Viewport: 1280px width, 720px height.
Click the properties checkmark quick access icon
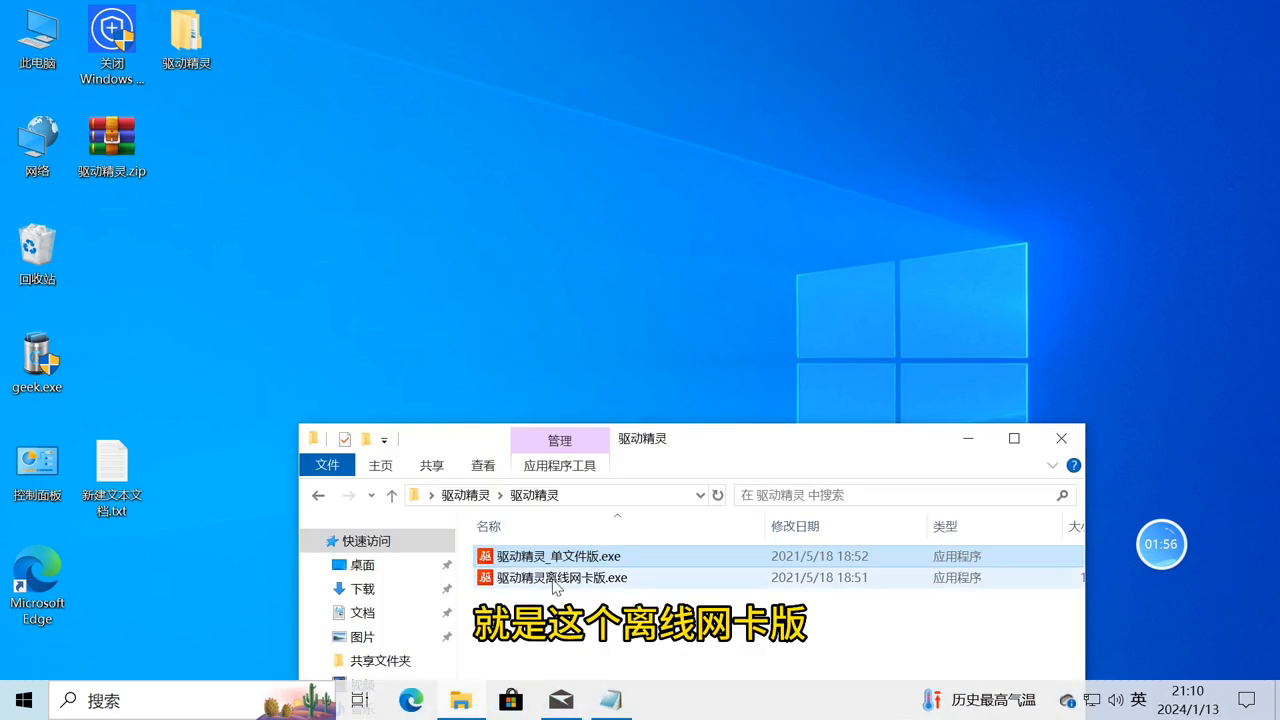pyautogui.click(x=345, y=439)
